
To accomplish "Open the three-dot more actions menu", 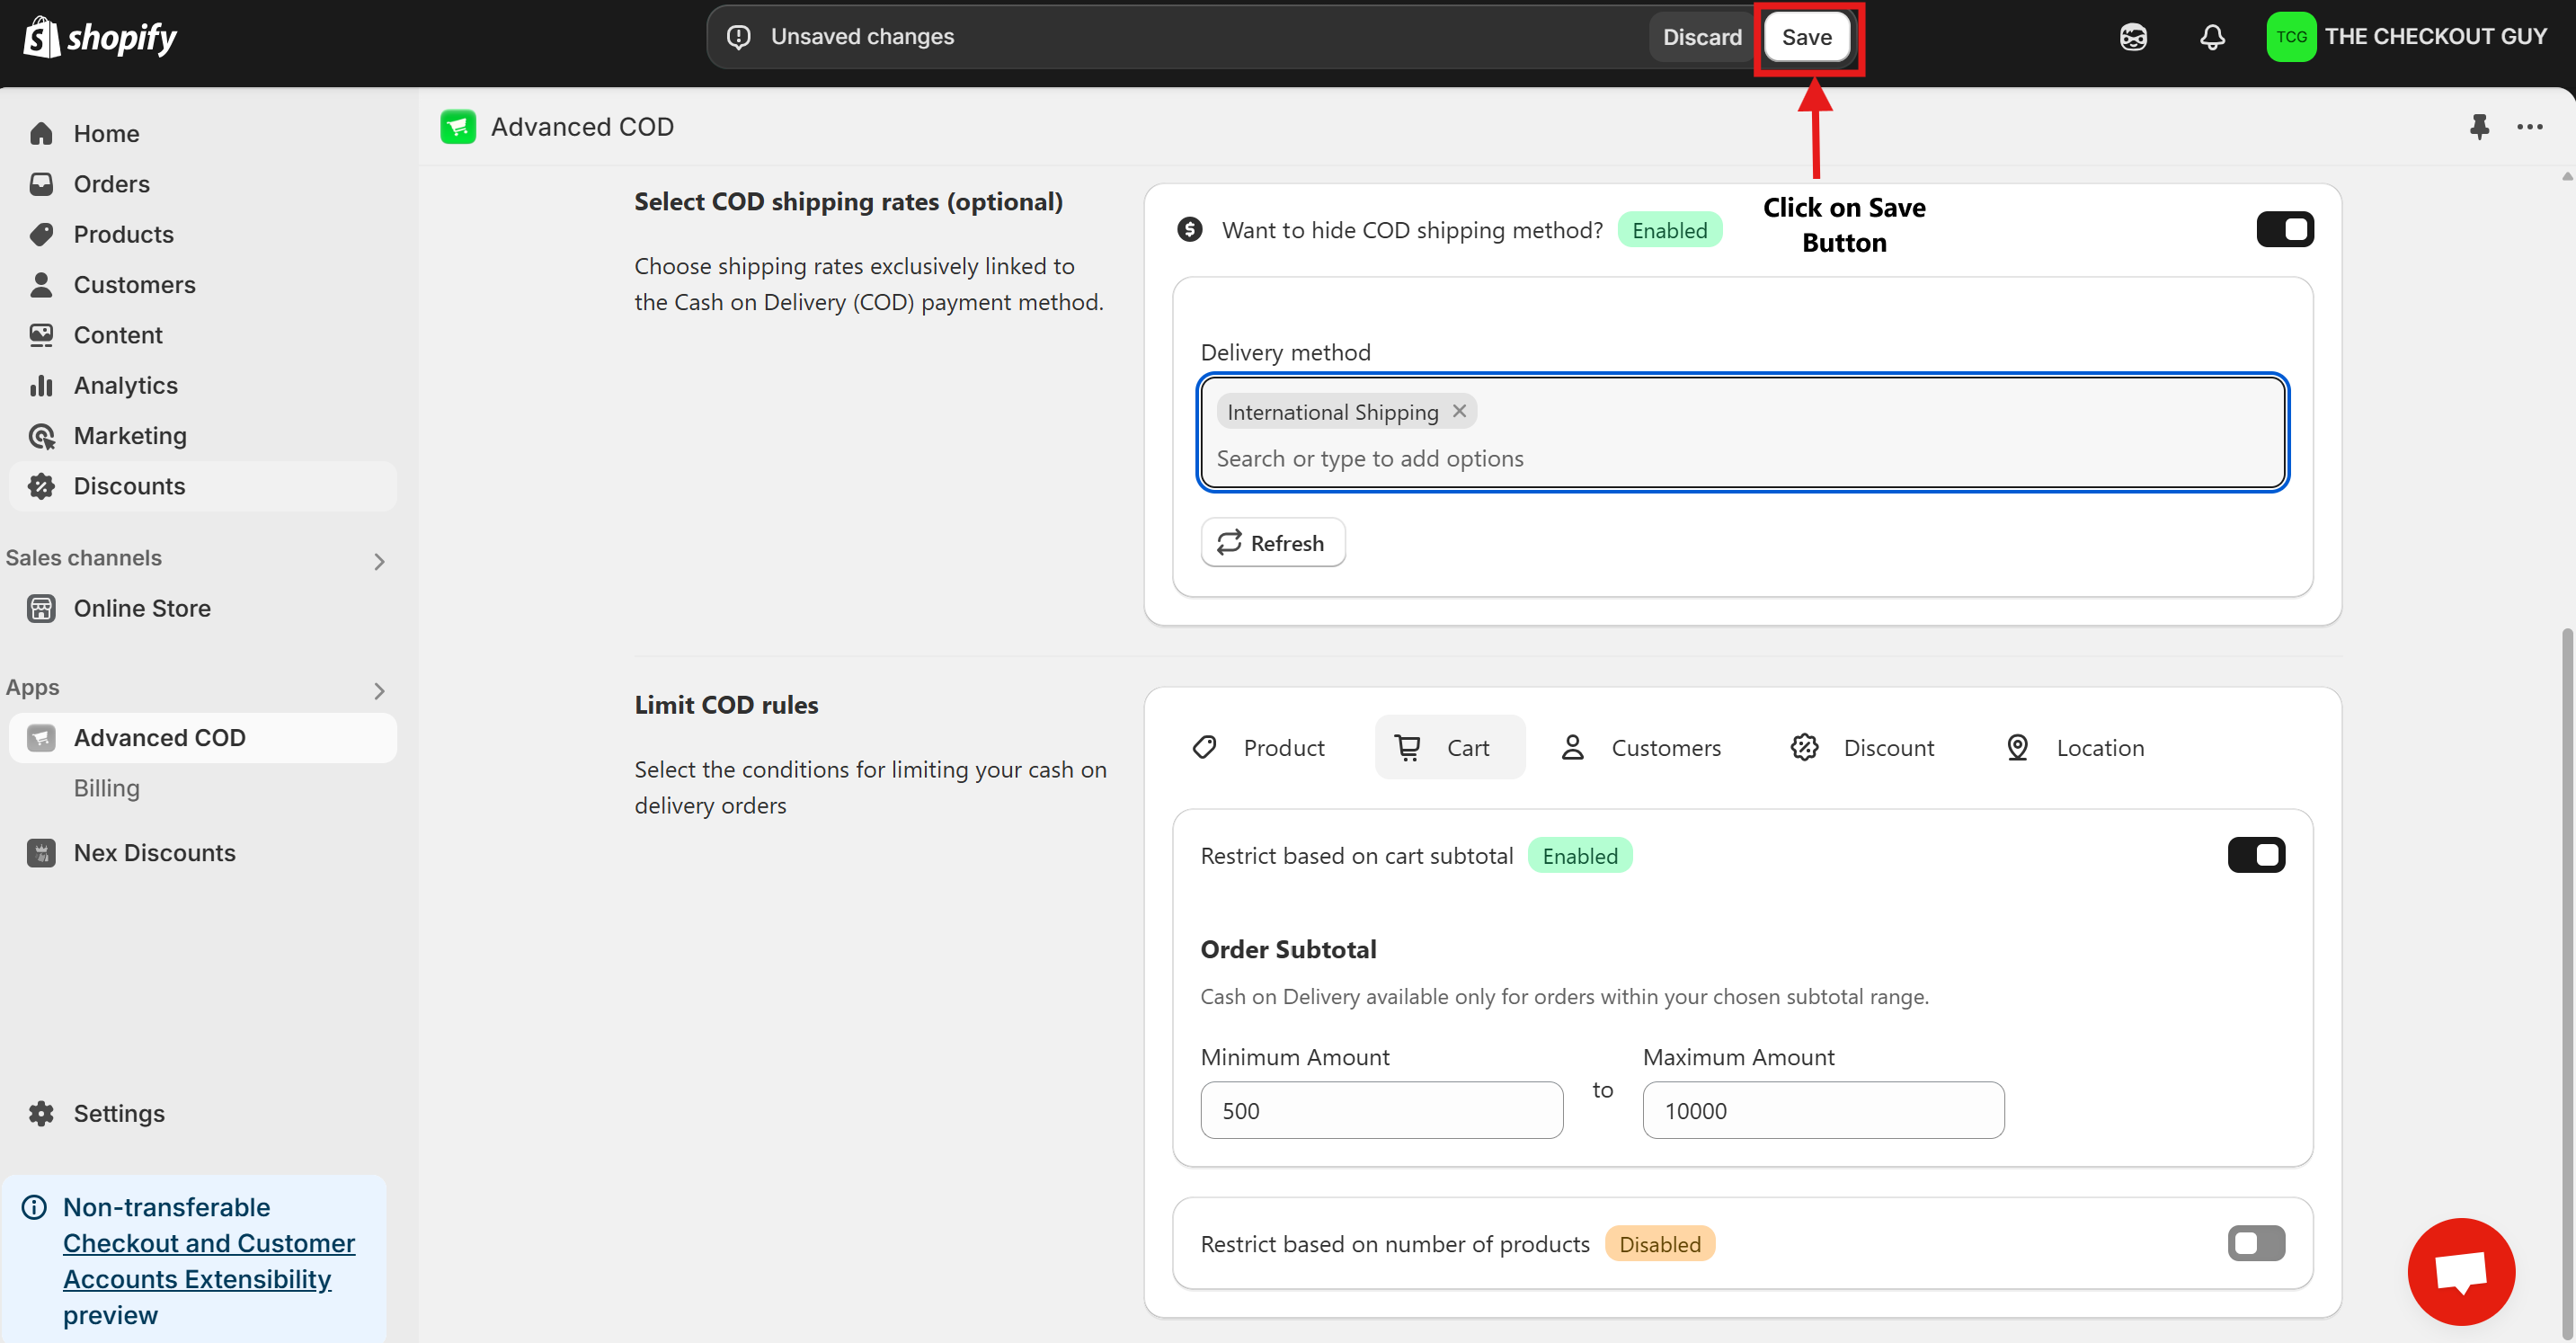I will coord(2529,127).
